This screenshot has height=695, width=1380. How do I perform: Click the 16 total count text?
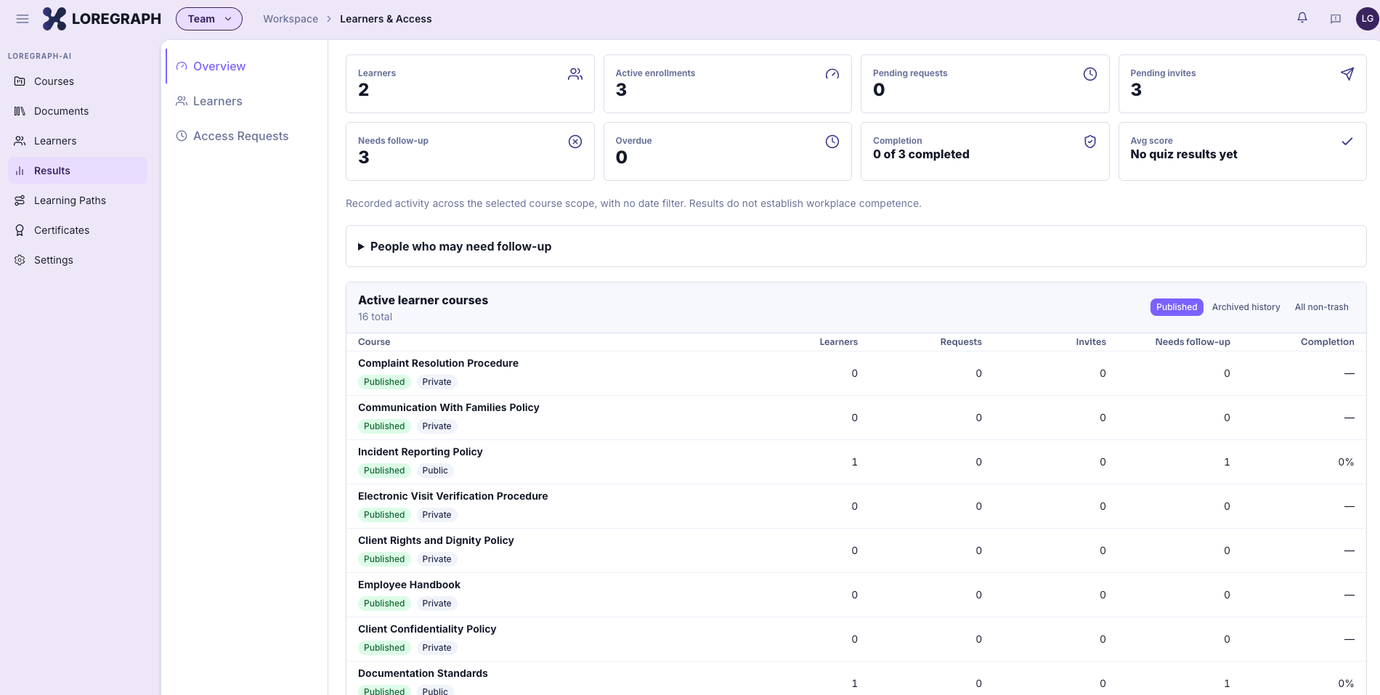[x=375, y=317]
